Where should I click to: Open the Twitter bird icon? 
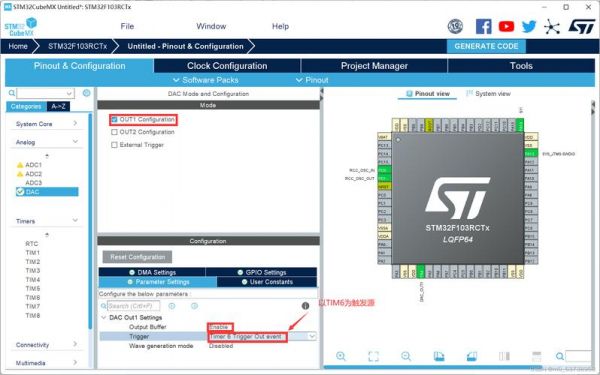point(529,26)
